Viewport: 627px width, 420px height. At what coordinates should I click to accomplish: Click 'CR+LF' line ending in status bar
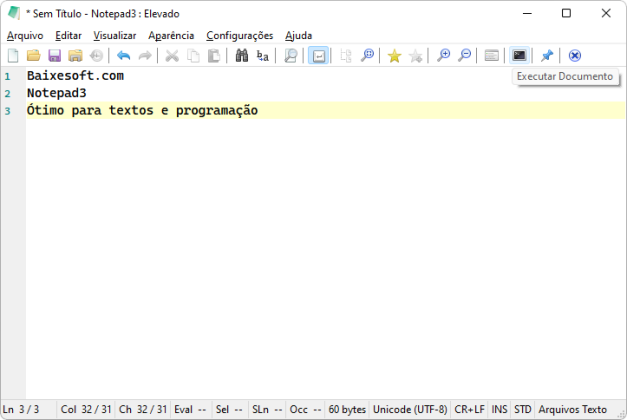469,410
